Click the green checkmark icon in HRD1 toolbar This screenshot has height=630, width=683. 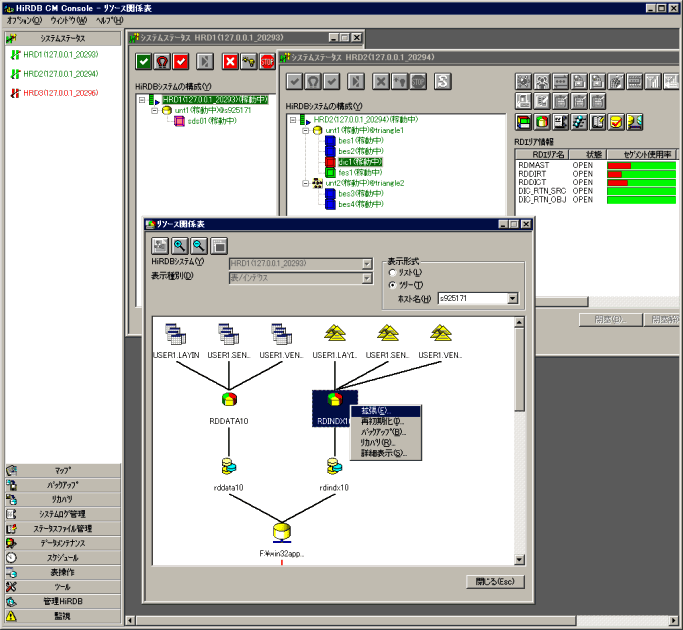[x=144, y=62]
